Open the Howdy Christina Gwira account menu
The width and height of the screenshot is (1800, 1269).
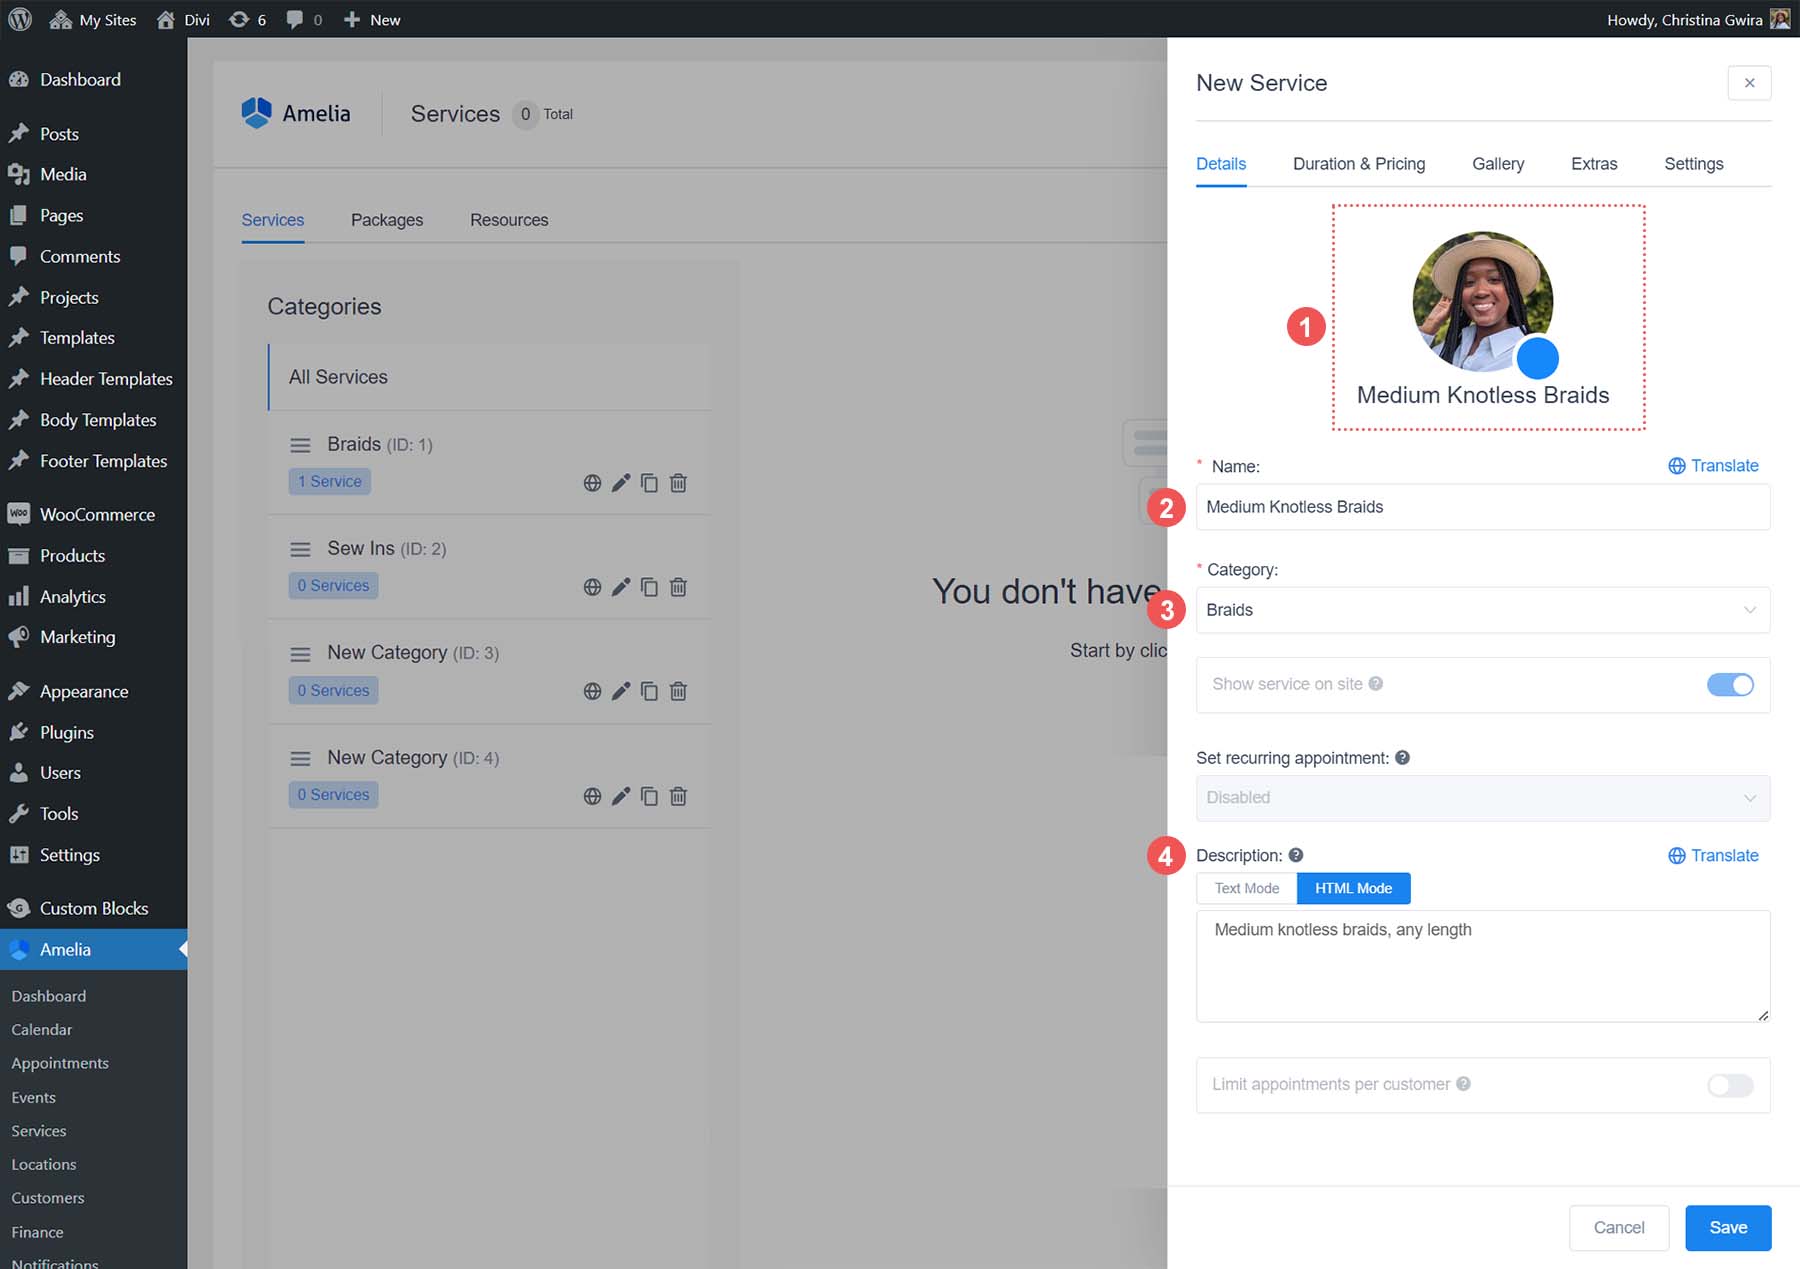tap(1697, 19)
